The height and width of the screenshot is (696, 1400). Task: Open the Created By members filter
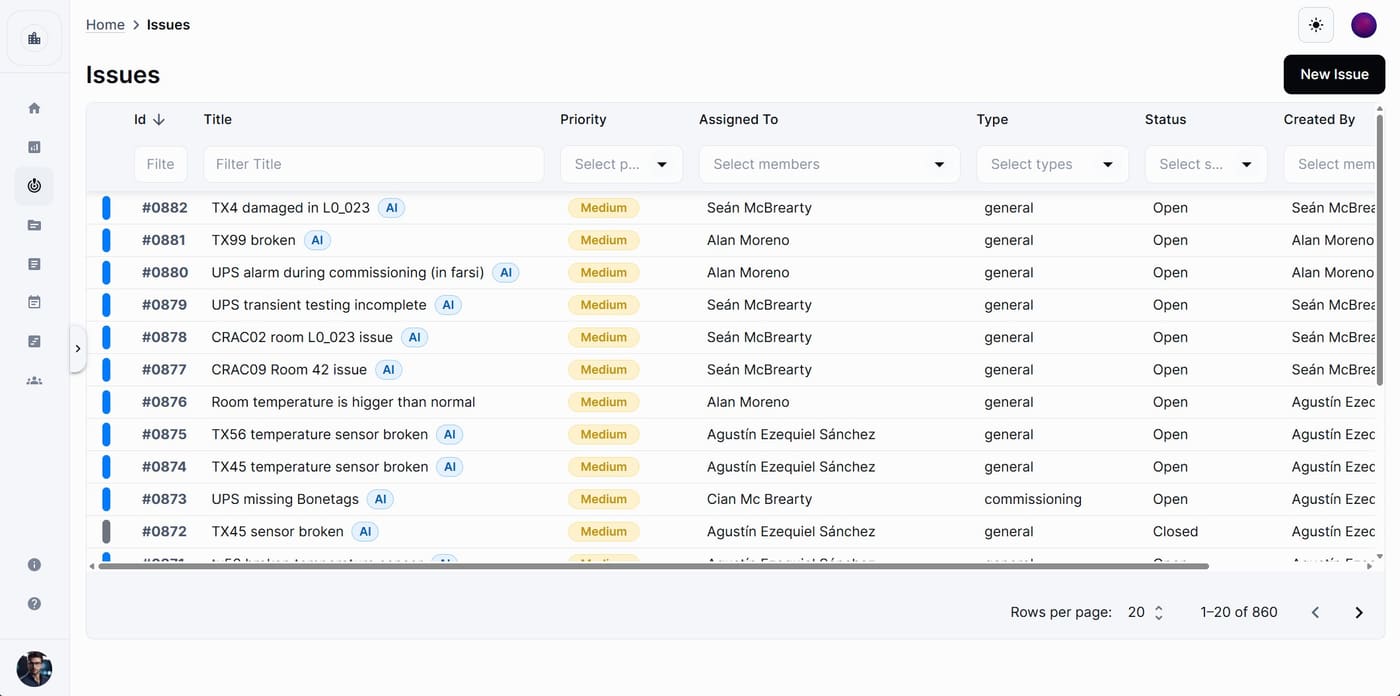point(1330,164)
